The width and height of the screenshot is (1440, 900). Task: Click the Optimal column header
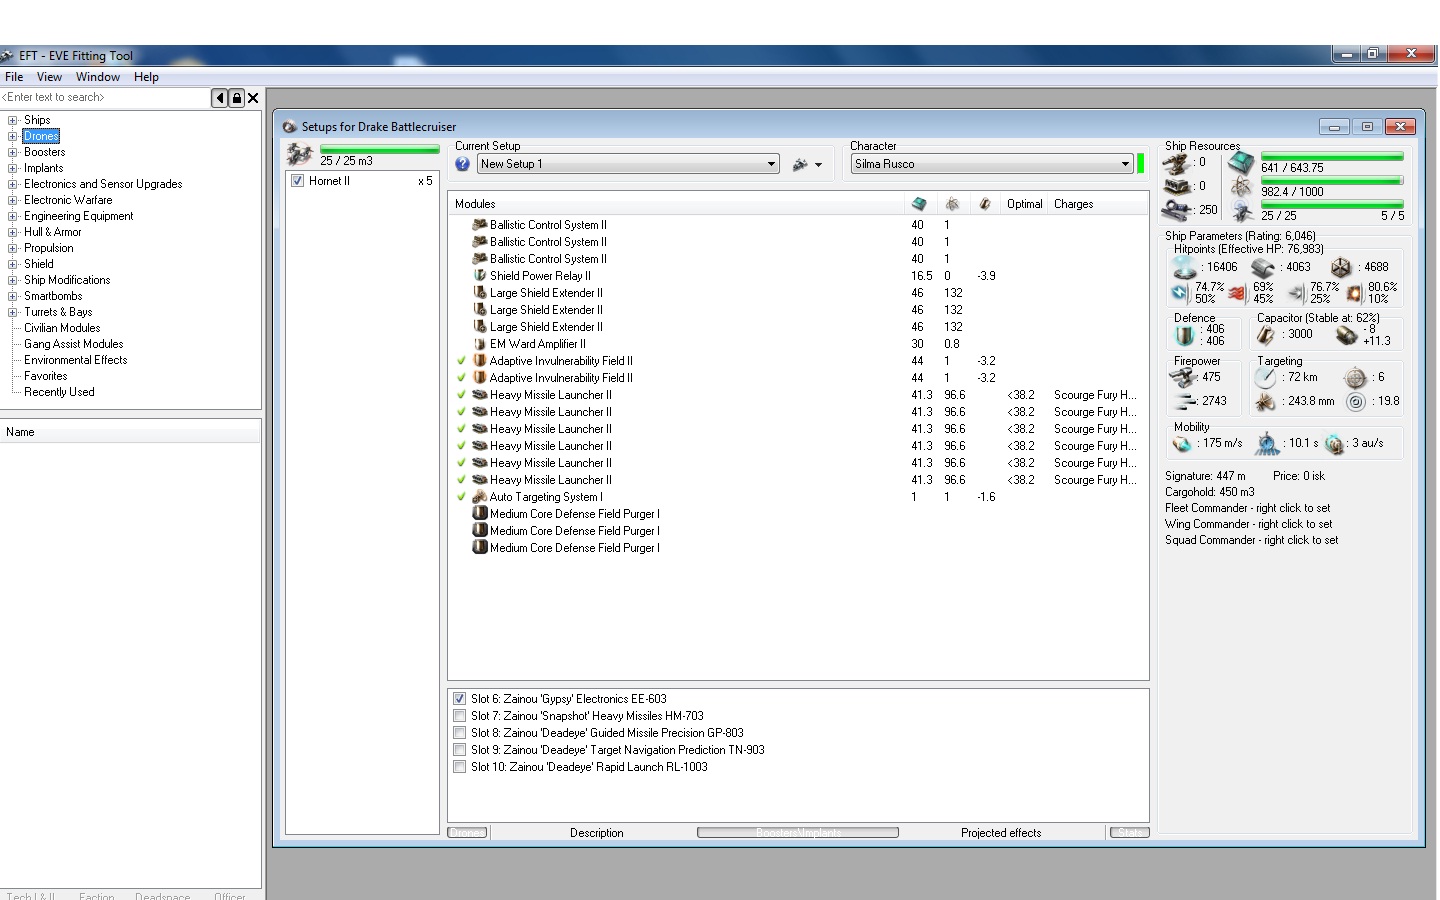point(1024,204)
